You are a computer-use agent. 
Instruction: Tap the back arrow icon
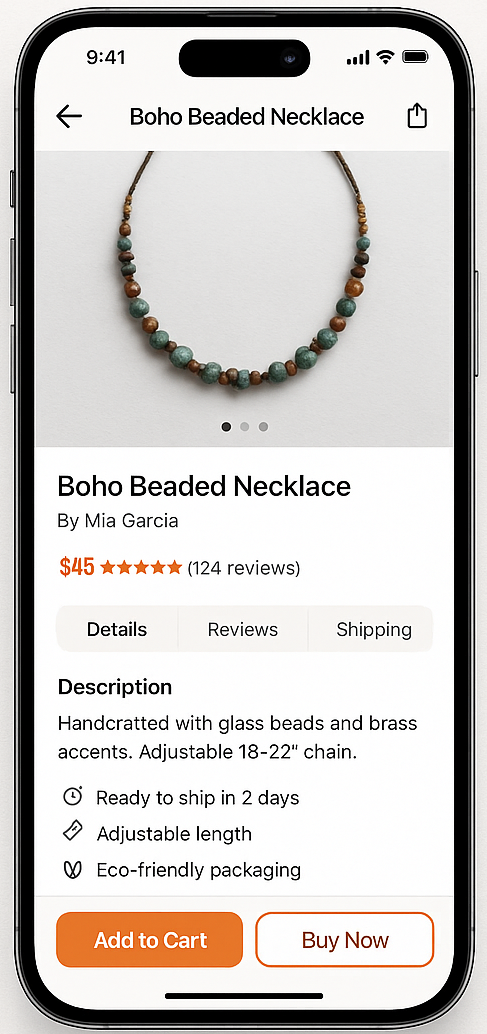[x=69, y=117]
